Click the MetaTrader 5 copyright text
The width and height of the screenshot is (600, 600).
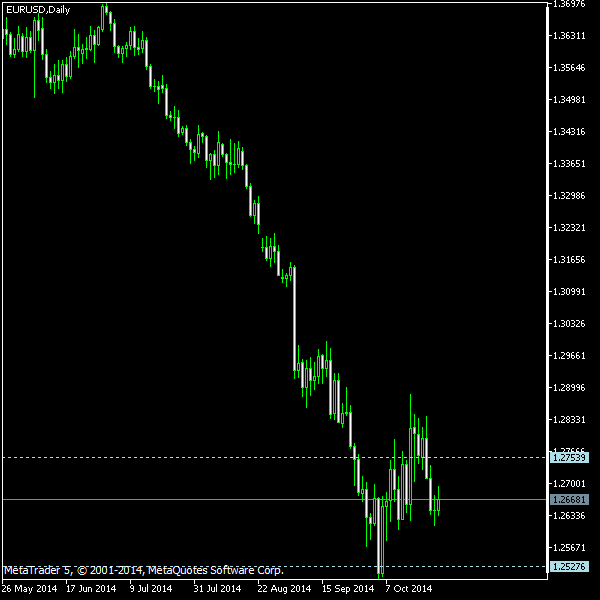coord(144,571)
